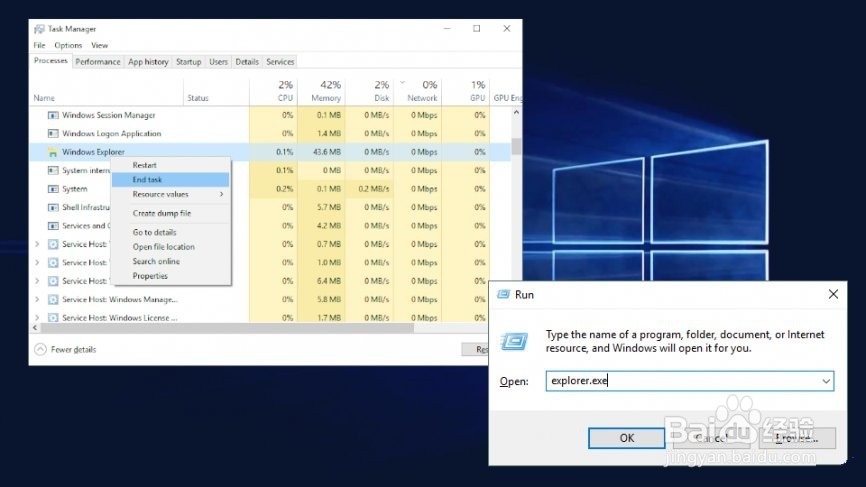Switch to the Startup tab
Screen dimensions: 866x487
coord(188,62)
